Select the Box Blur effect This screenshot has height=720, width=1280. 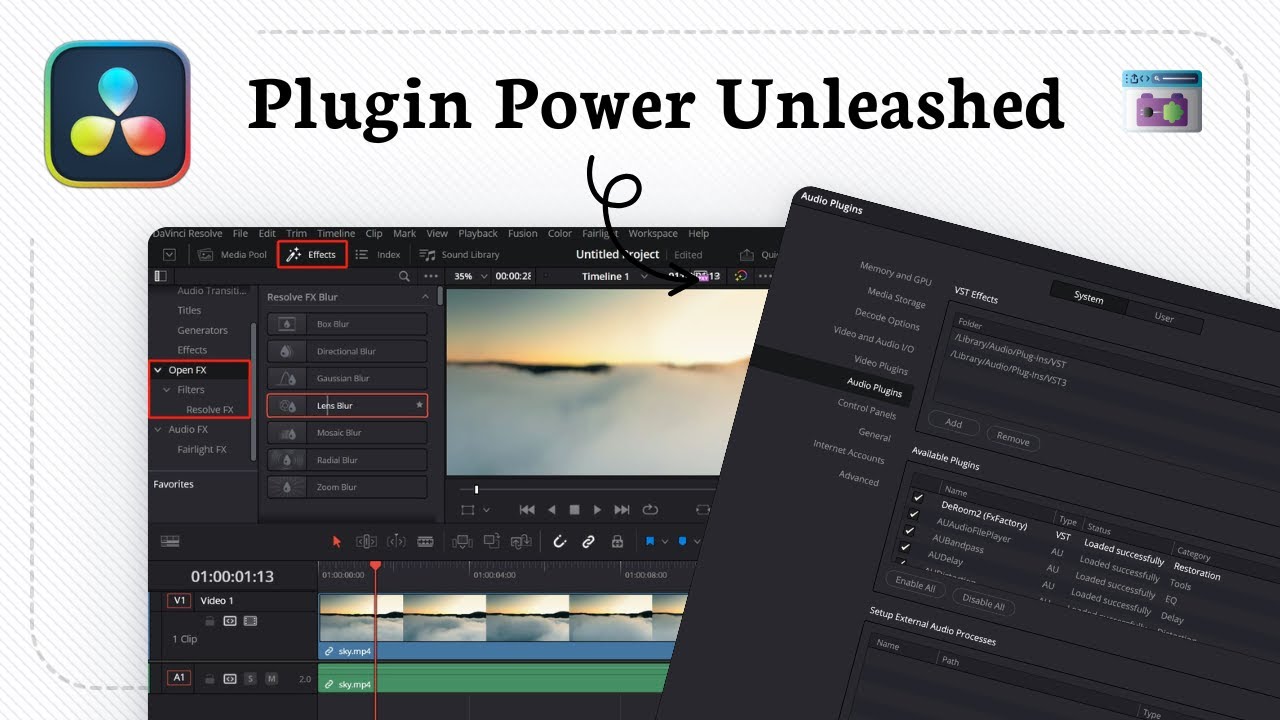click(346, 324)
